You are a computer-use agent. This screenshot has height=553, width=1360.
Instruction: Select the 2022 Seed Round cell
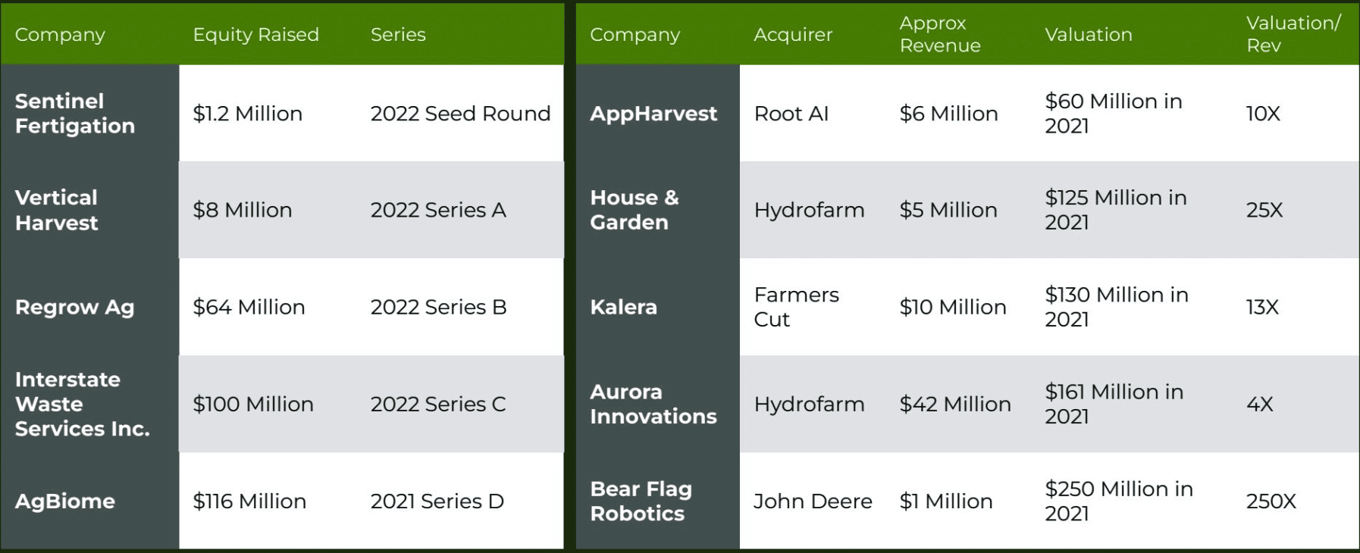461,113
